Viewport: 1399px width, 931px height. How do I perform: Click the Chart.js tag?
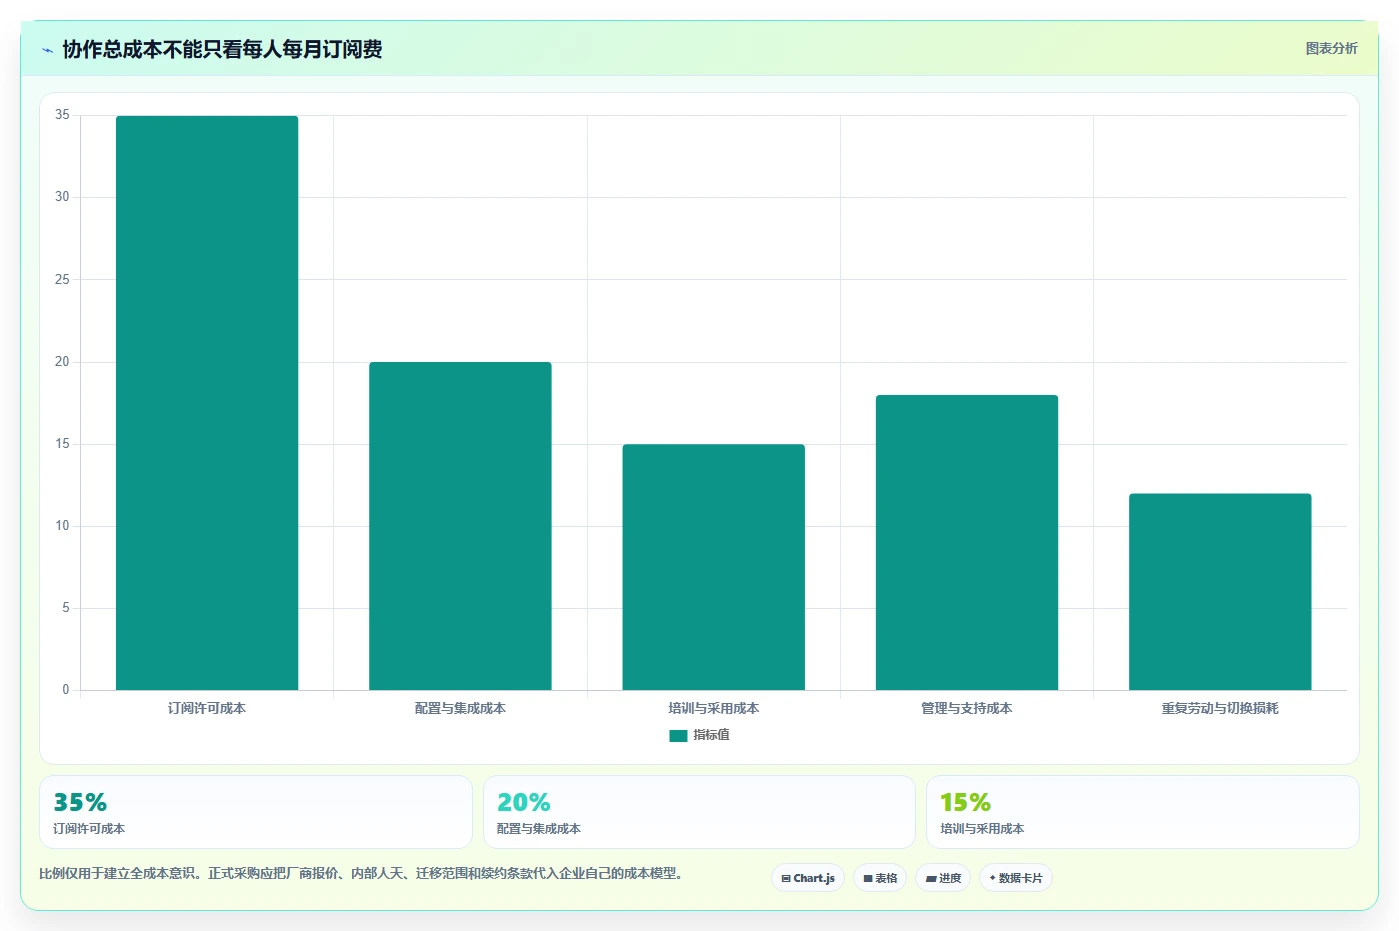(x=808, y=878)
